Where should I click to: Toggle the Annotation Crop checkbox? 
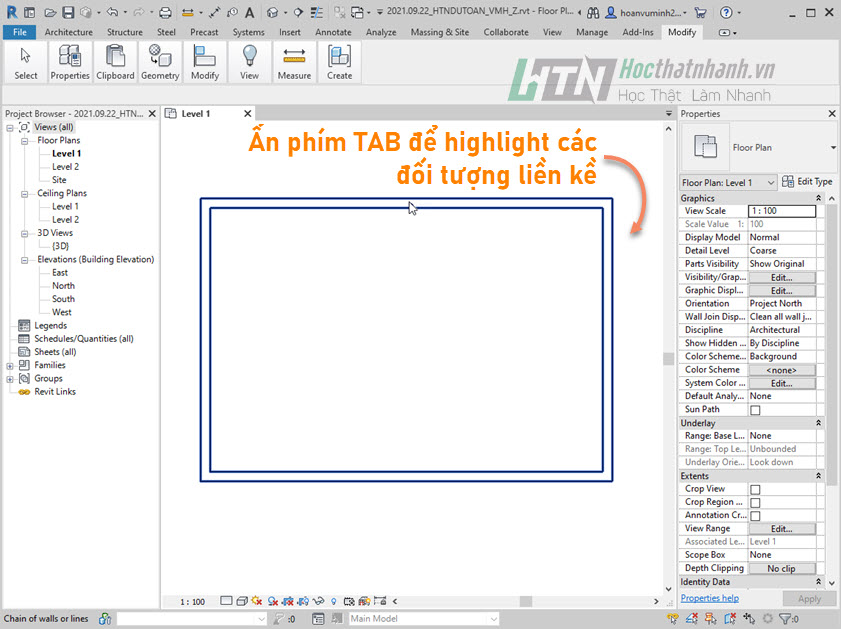[x=755, y=516]
